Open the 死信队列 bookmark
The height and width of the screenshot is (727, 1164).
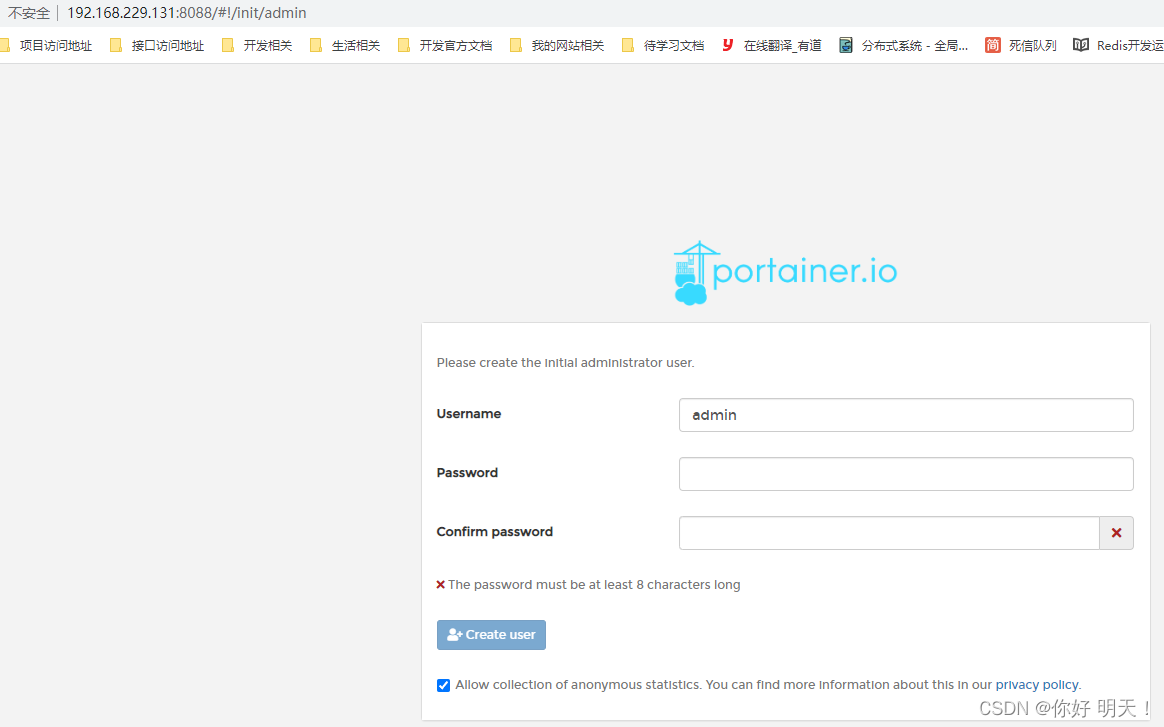(x=1021, y=45)
